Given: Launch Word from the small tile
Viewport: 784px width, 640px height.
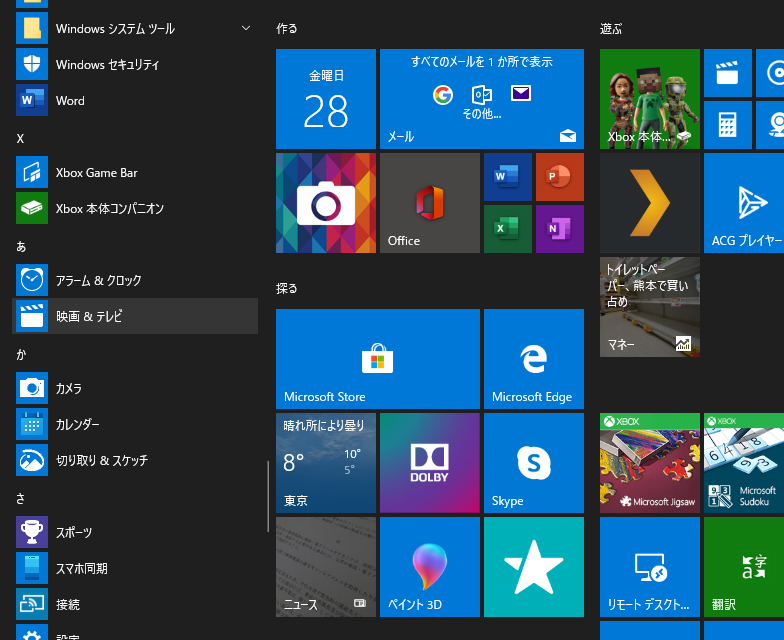Looking at the screenshot, I should (x=508, y=177).
